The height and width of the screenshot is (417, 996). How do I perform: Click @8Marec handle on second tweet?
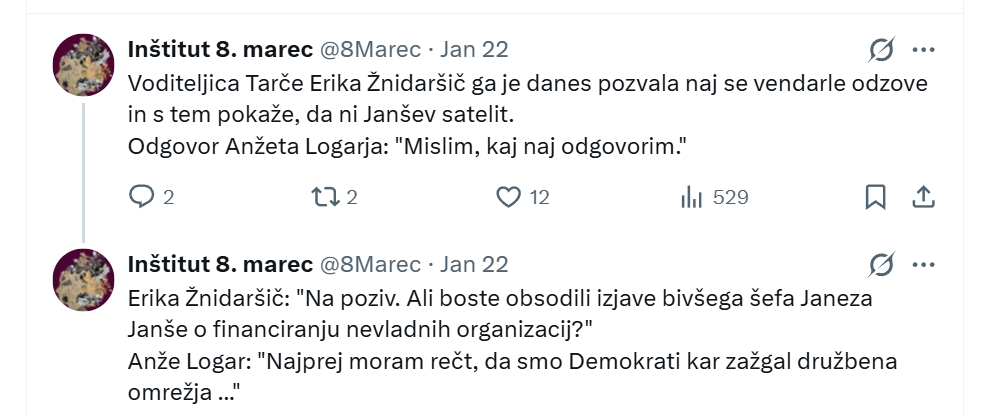pos(369,264)
